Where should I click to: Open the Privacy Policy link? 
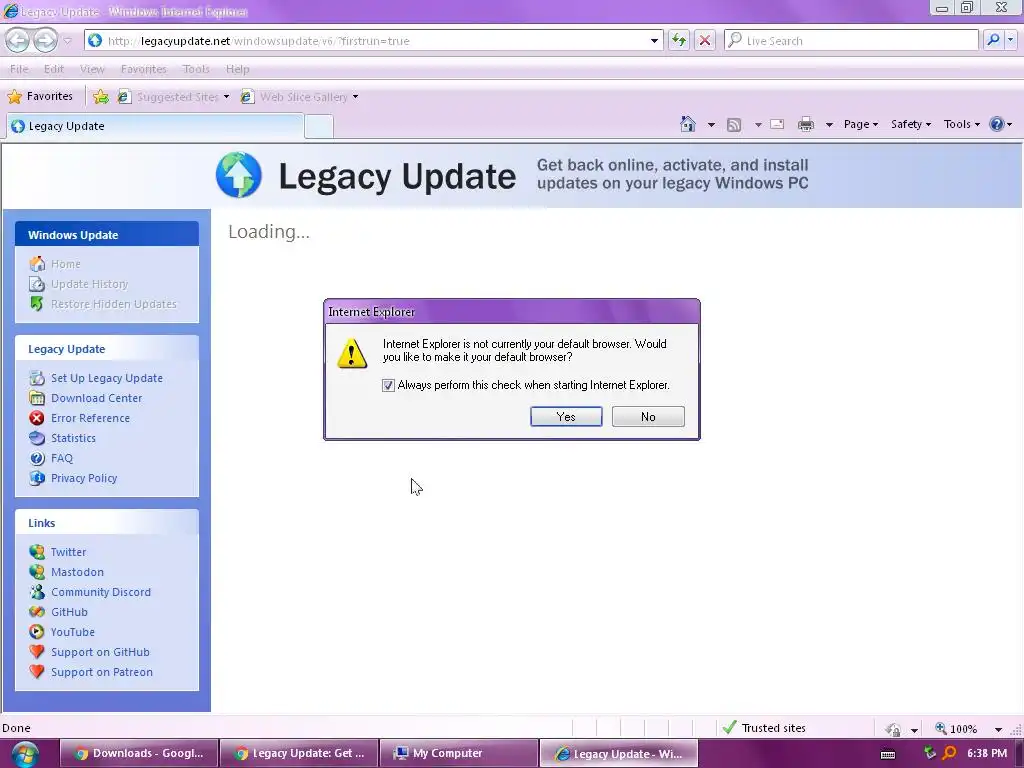click(84, 478)
